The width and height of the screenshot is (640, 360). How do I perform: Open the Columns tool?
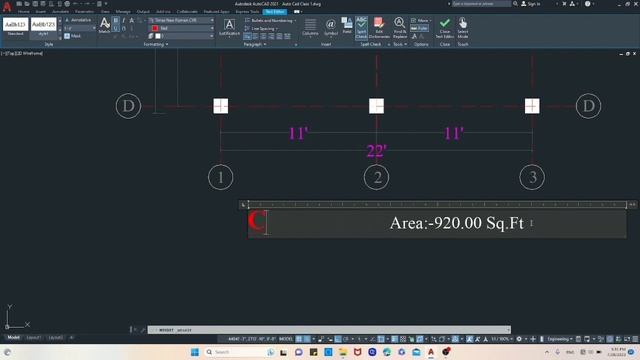tap(310, 27)
